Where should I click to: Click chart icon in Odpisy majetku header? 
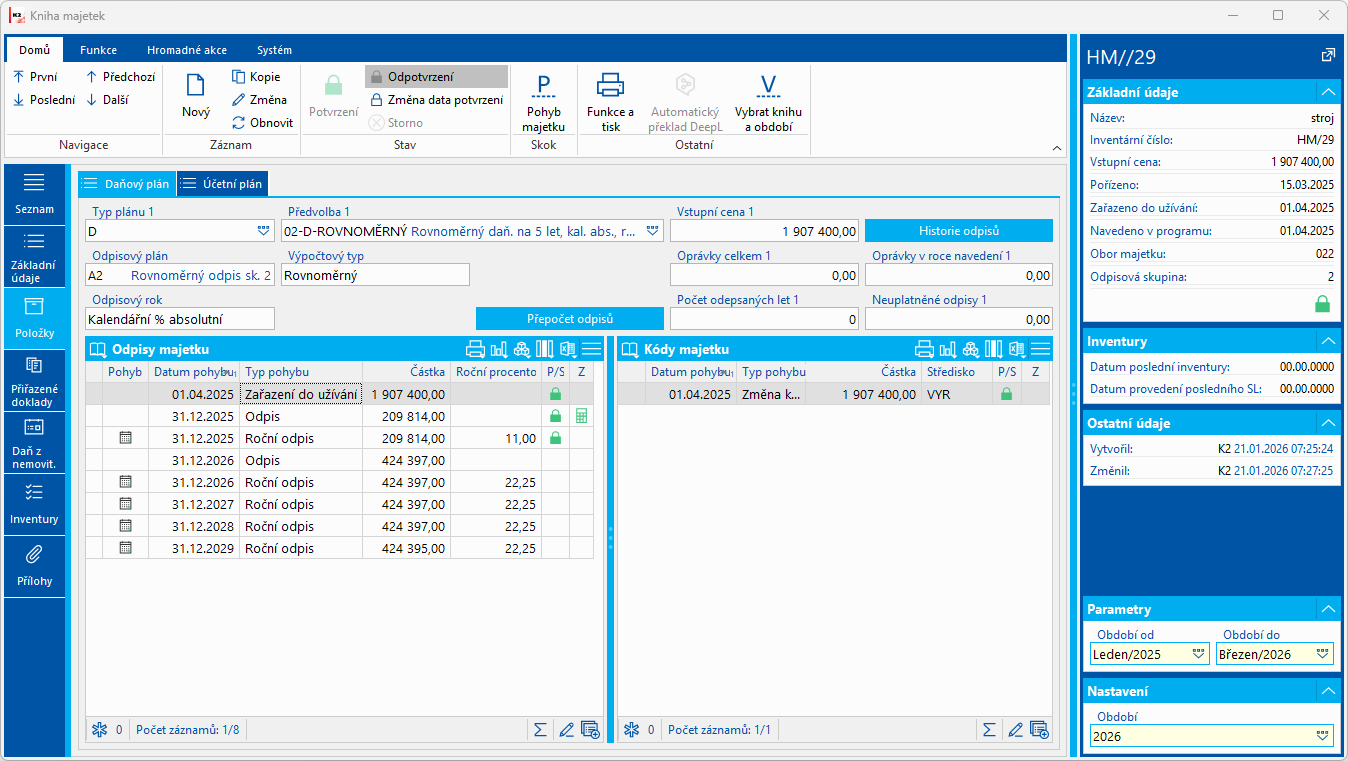click(x=499, y=349)
